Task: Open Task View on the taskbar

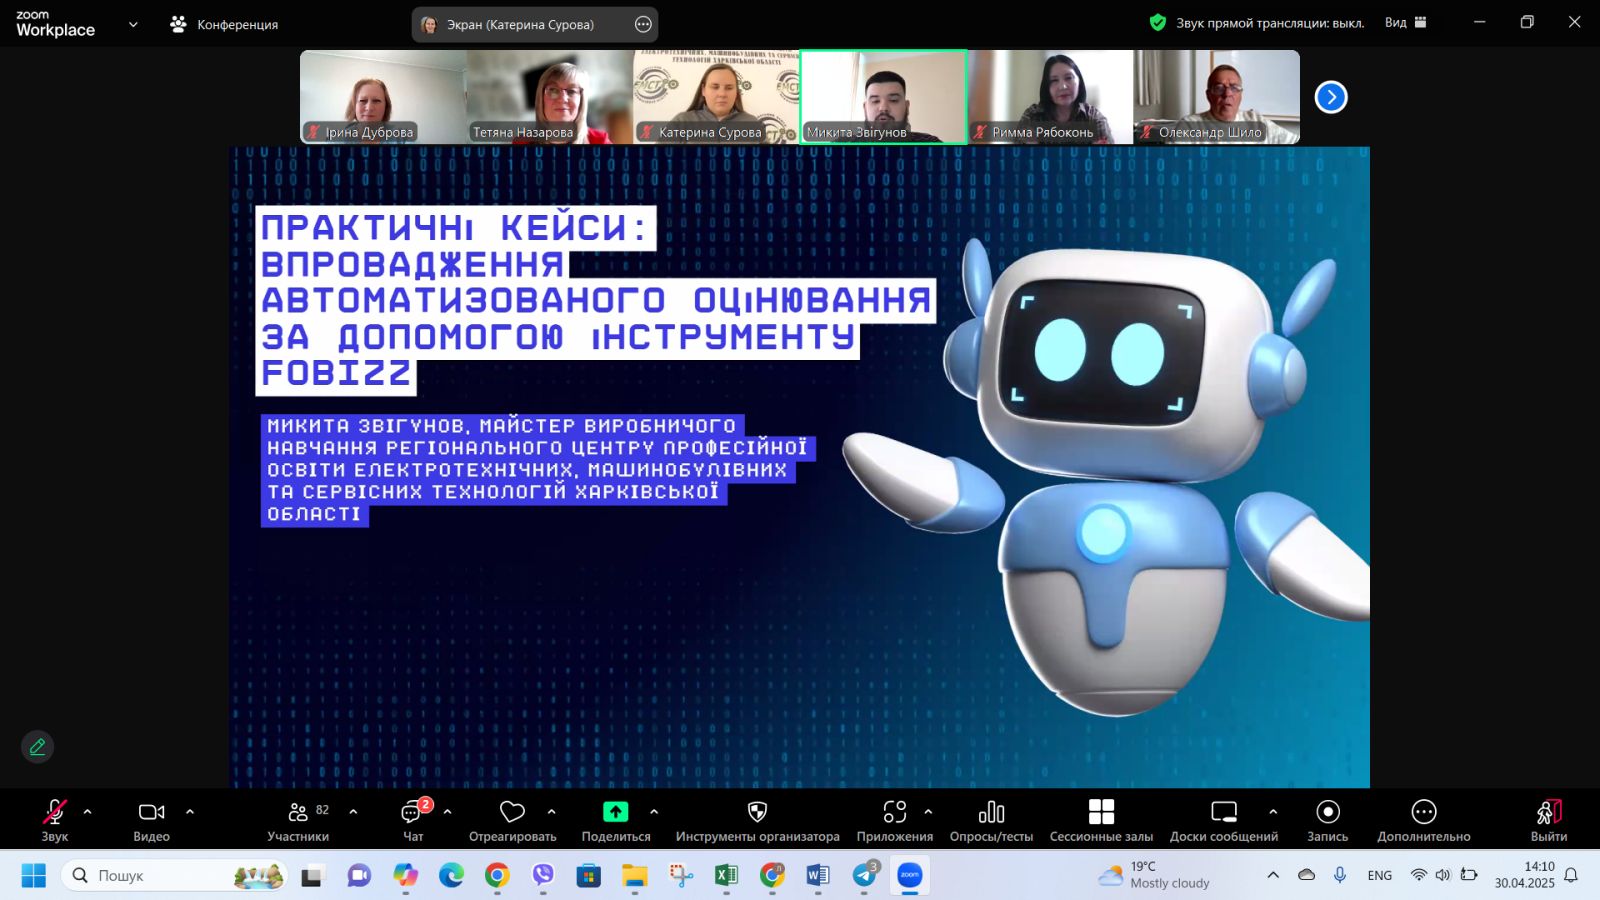Action: click(313, 876)
